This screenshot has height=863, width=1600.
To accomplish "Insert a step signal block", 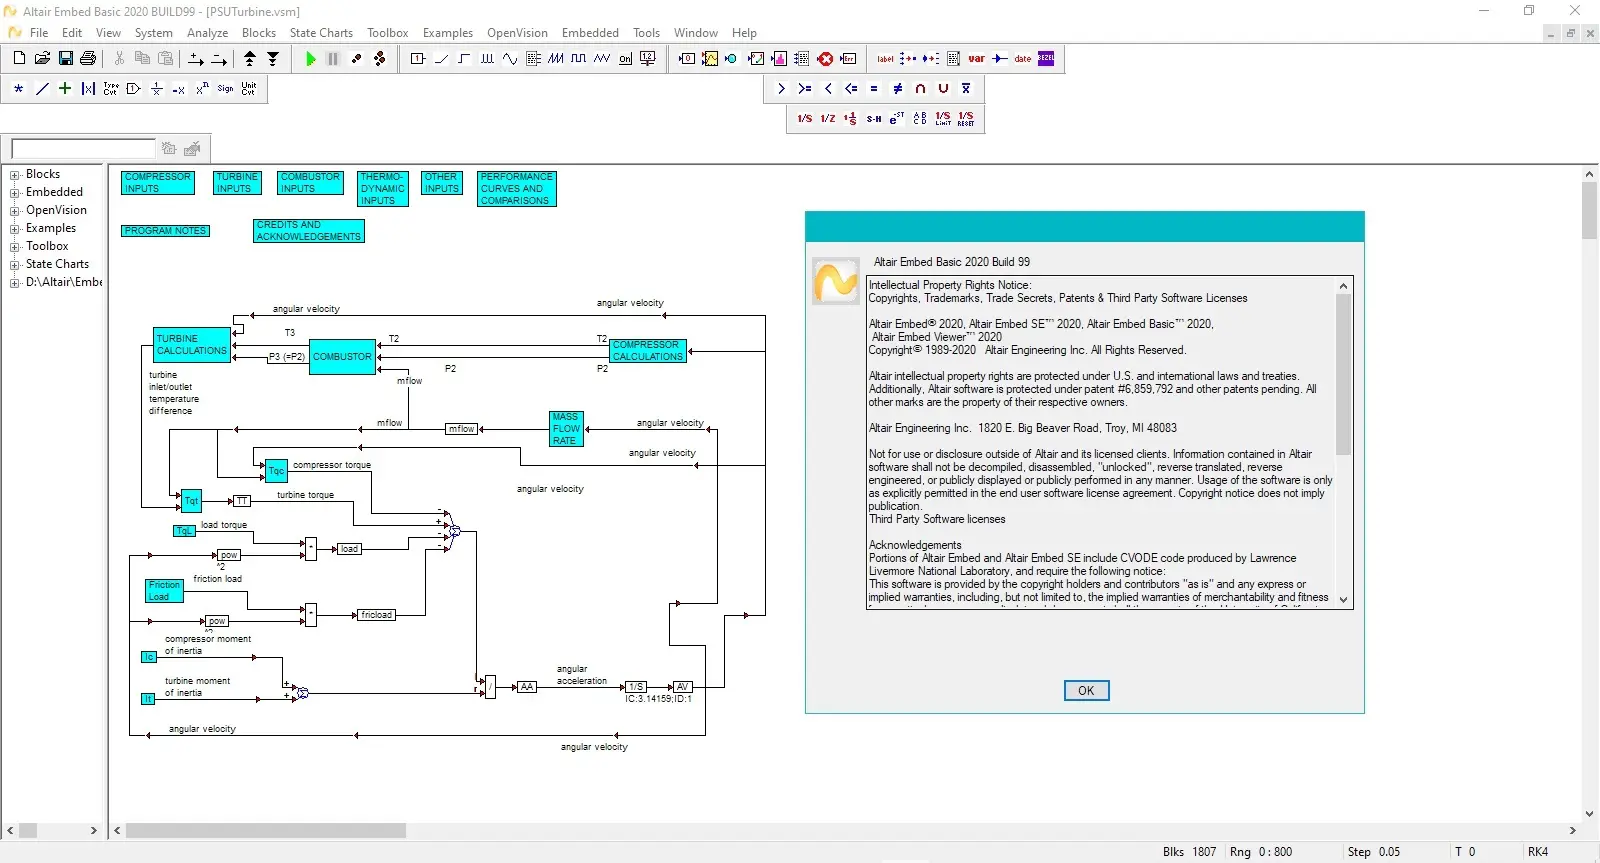I will pyautogui.click(x=464, y=59).
